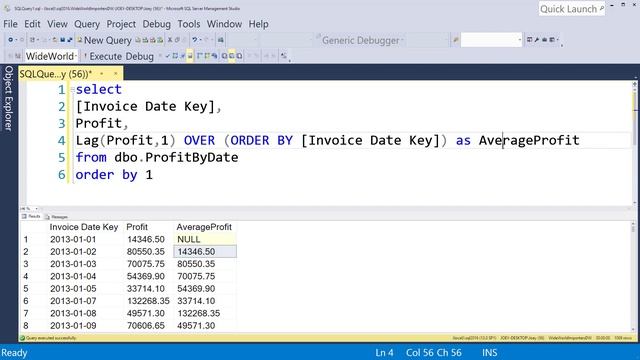Open the Tools menu
Image resolution: width=640 pixels, height=360 pixels.
[x=189, y=24]
